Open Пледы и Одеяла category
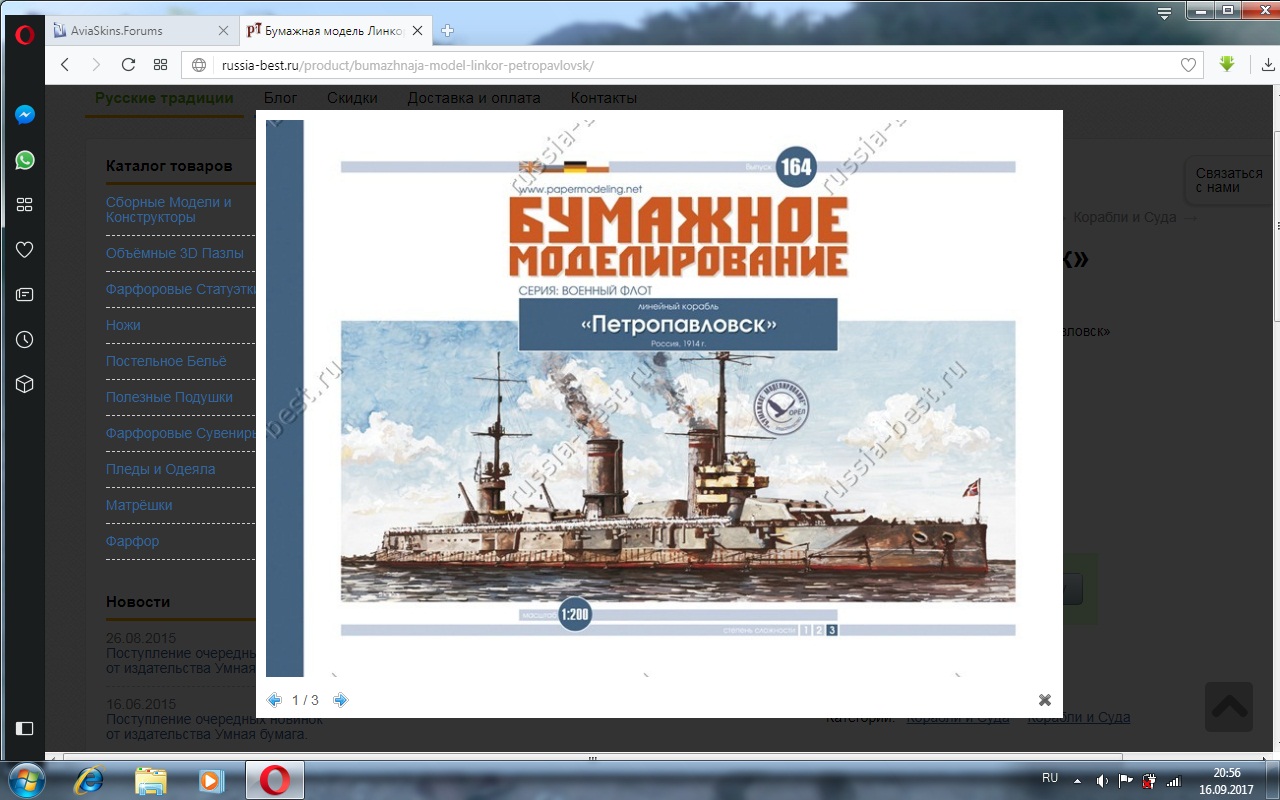This screenshot has width=1280, height=800. 160,469
